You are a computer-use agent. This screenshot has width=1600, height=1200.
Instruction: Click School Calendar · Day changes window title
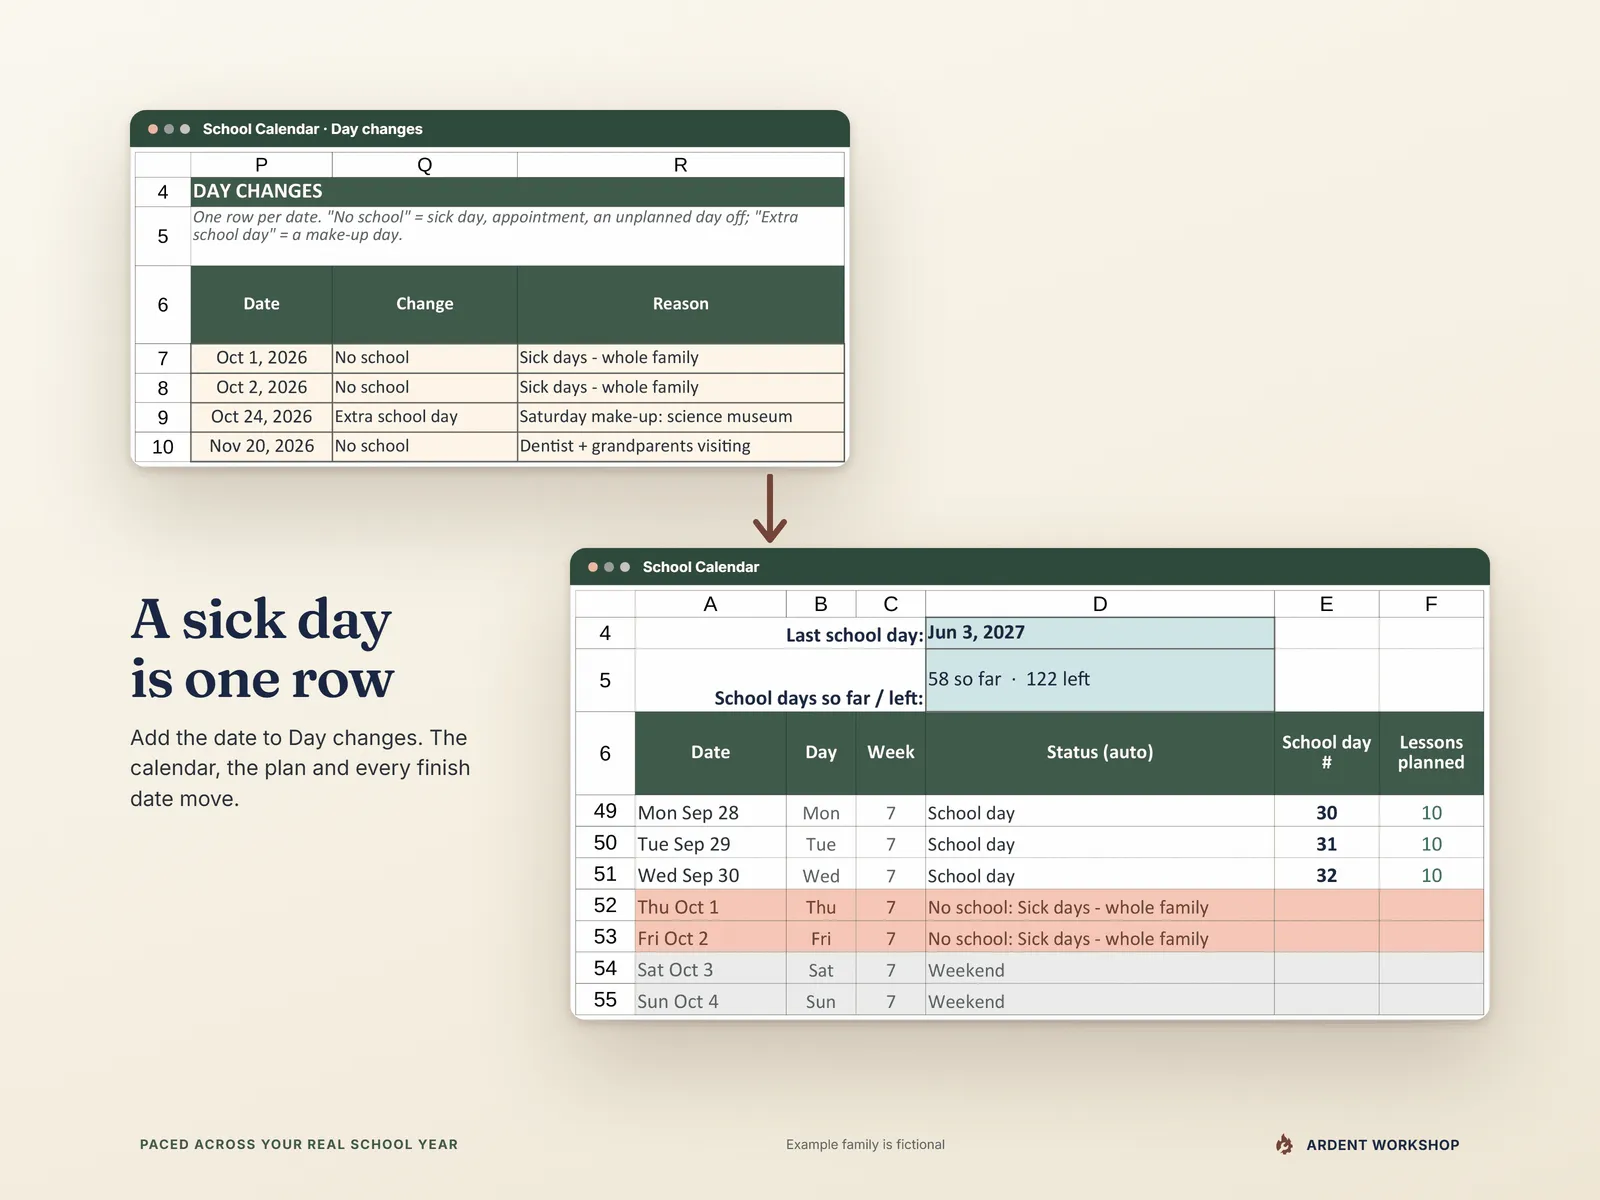pyautogui.click(x=312, y=129)
